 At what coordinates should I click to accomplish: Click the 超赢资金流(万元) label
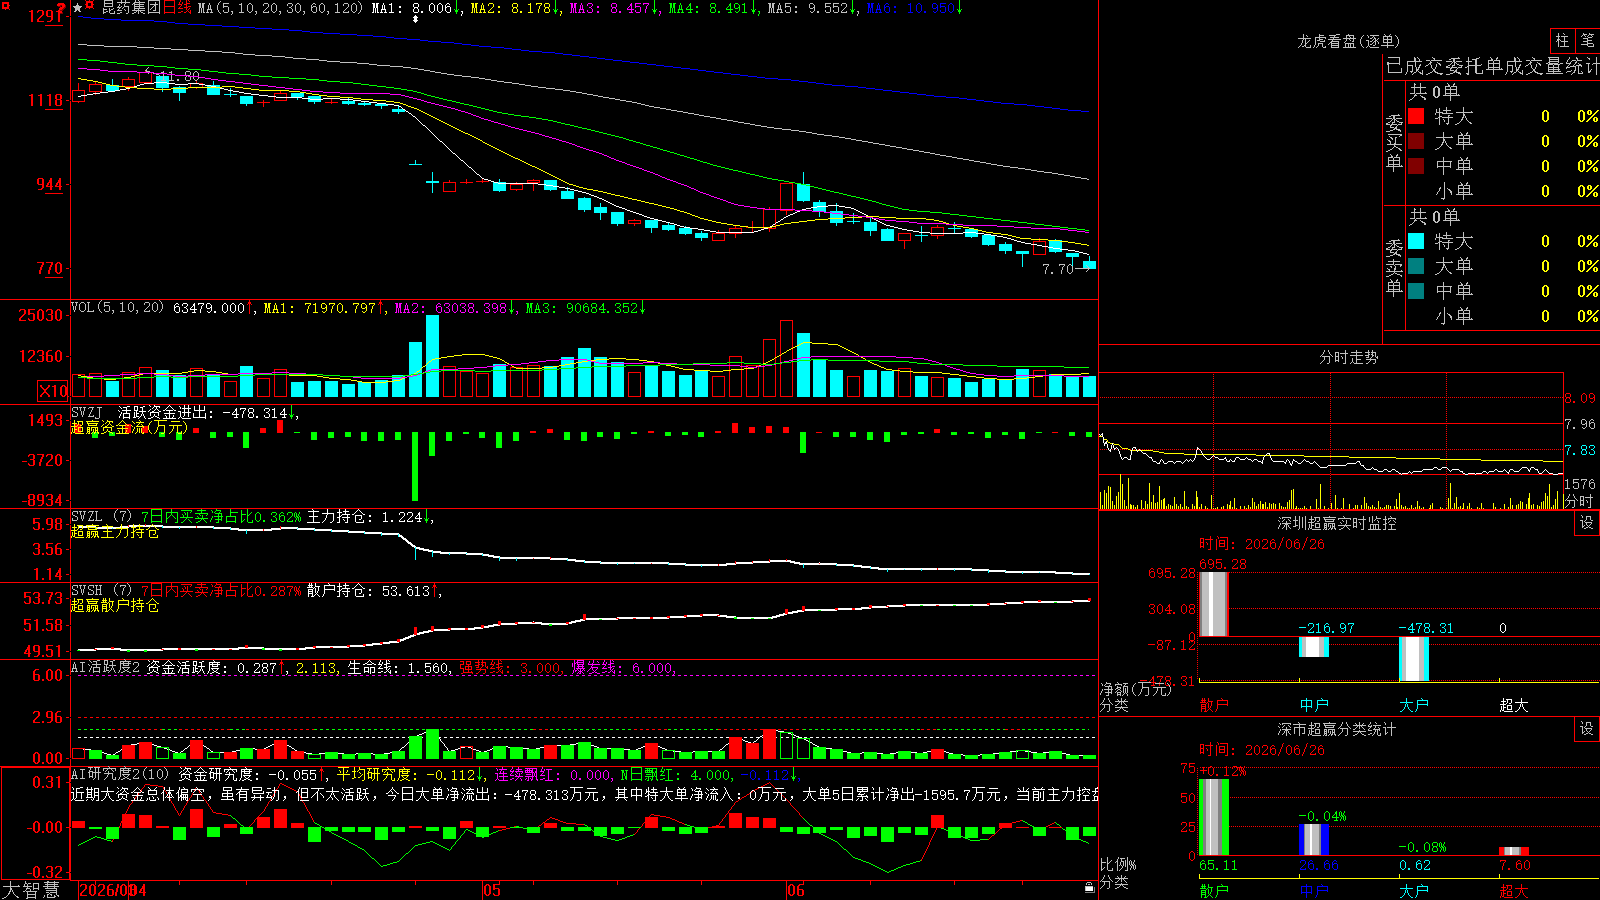click(128, 427)
